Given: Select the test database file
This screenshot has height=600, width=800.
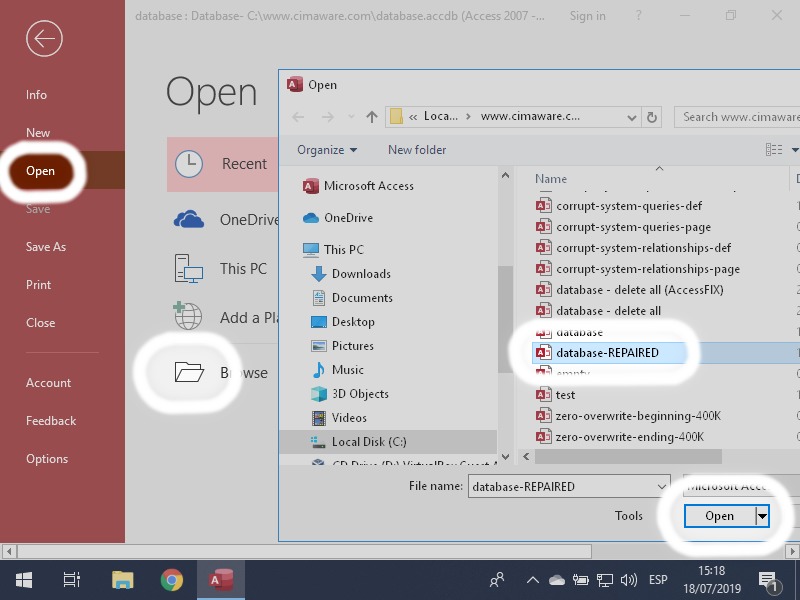Looking at the screenshot, I should tap(565, 395).
